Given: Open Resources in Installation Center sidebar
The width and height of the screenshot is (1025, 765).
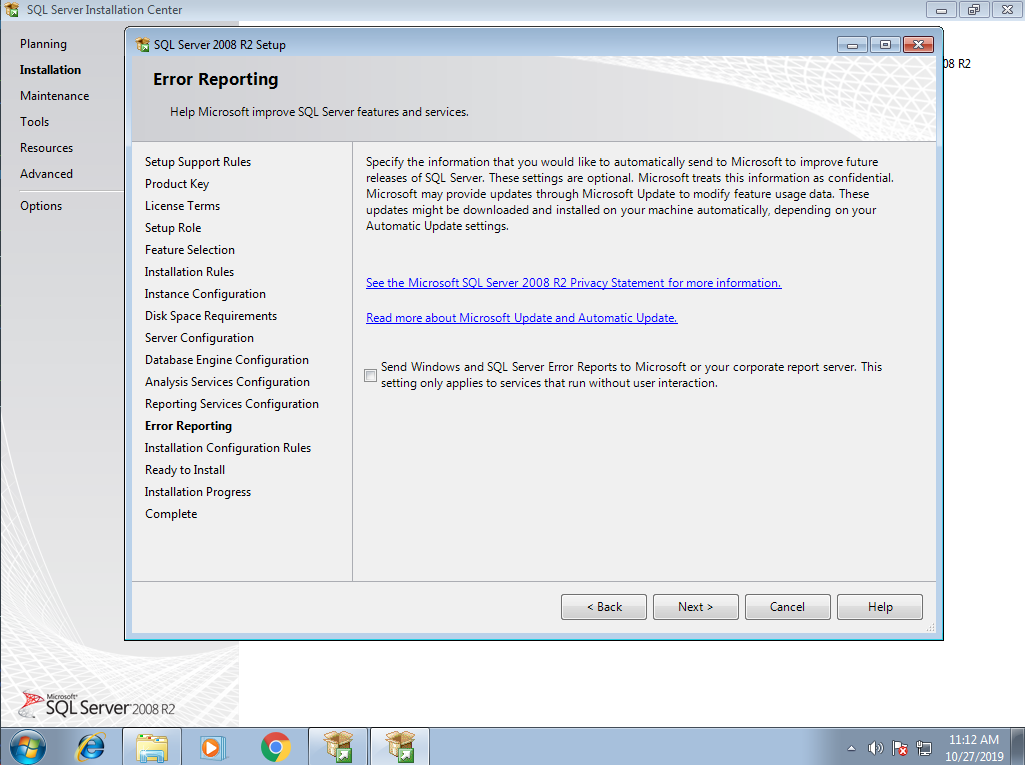Looking at the screenshot, I should [46, 148].
